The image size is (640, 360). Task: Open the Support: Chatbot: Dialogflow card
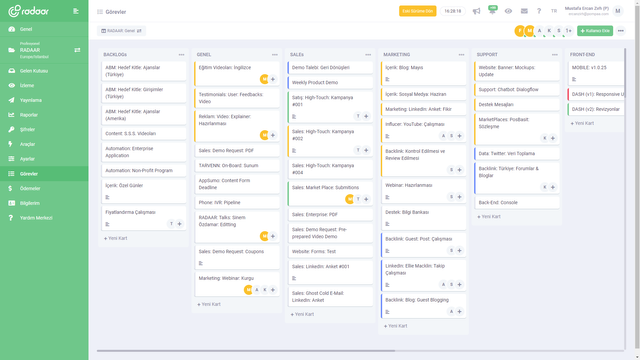tap(517, 89)
